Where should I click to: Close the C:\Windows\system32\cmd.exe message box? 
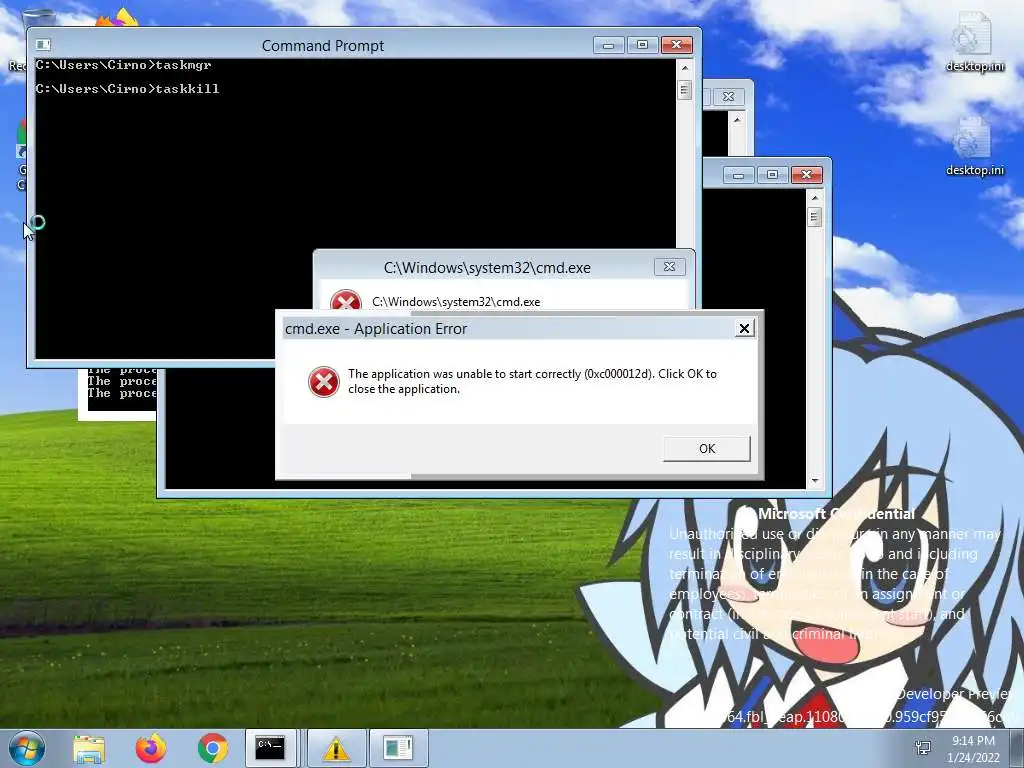click(669, 266)
